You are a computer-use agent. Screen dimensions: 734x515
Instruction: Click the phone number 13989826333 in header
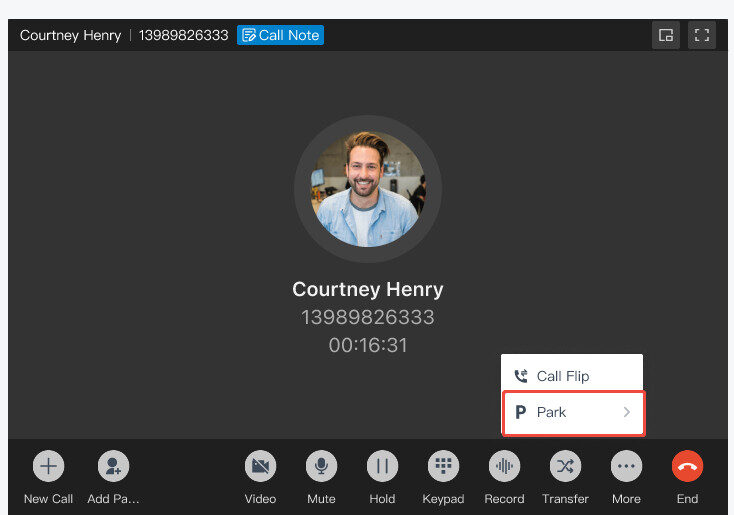tap(184, 35)
